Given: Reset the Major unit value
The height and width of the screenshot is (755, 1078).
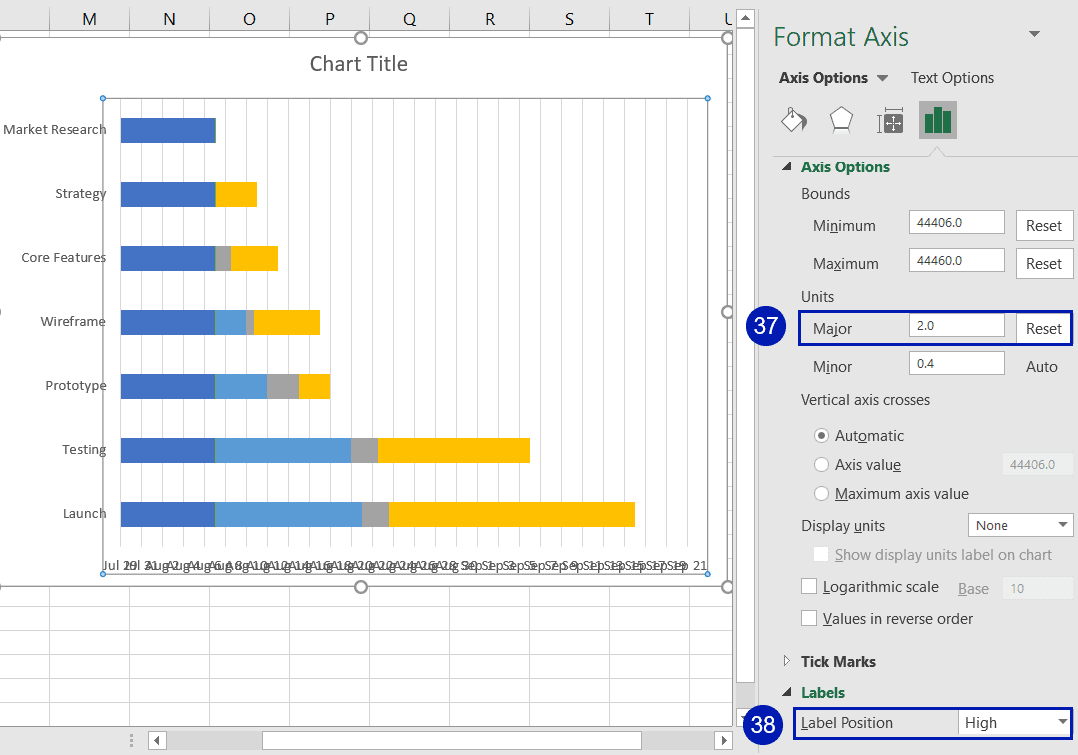Looking at the screenshot, I should point(1043,328).
